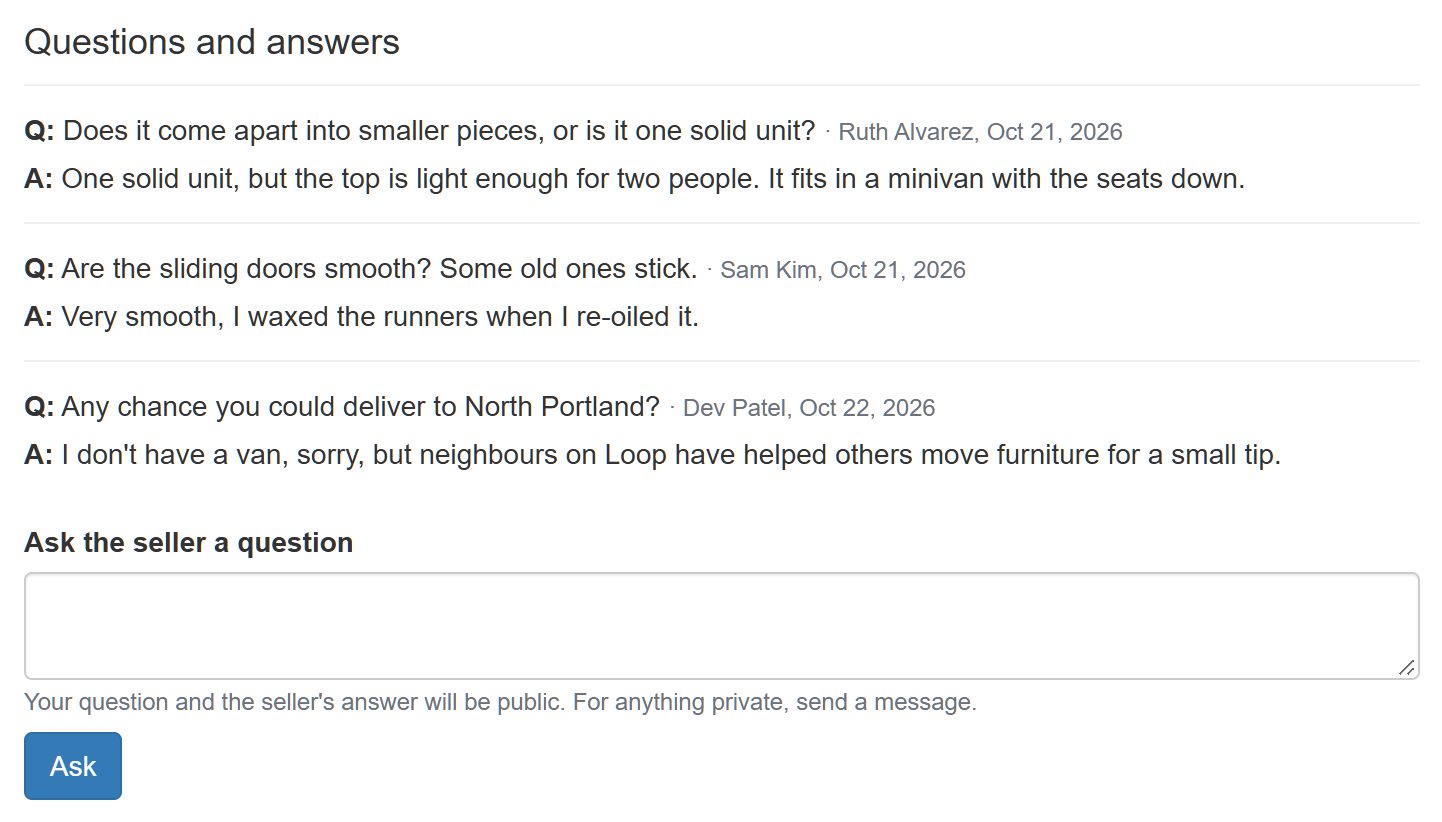The height and width of the screenshot is (822, 1442).
Task: Click the sliding doors smooth question
Action: 379,269
